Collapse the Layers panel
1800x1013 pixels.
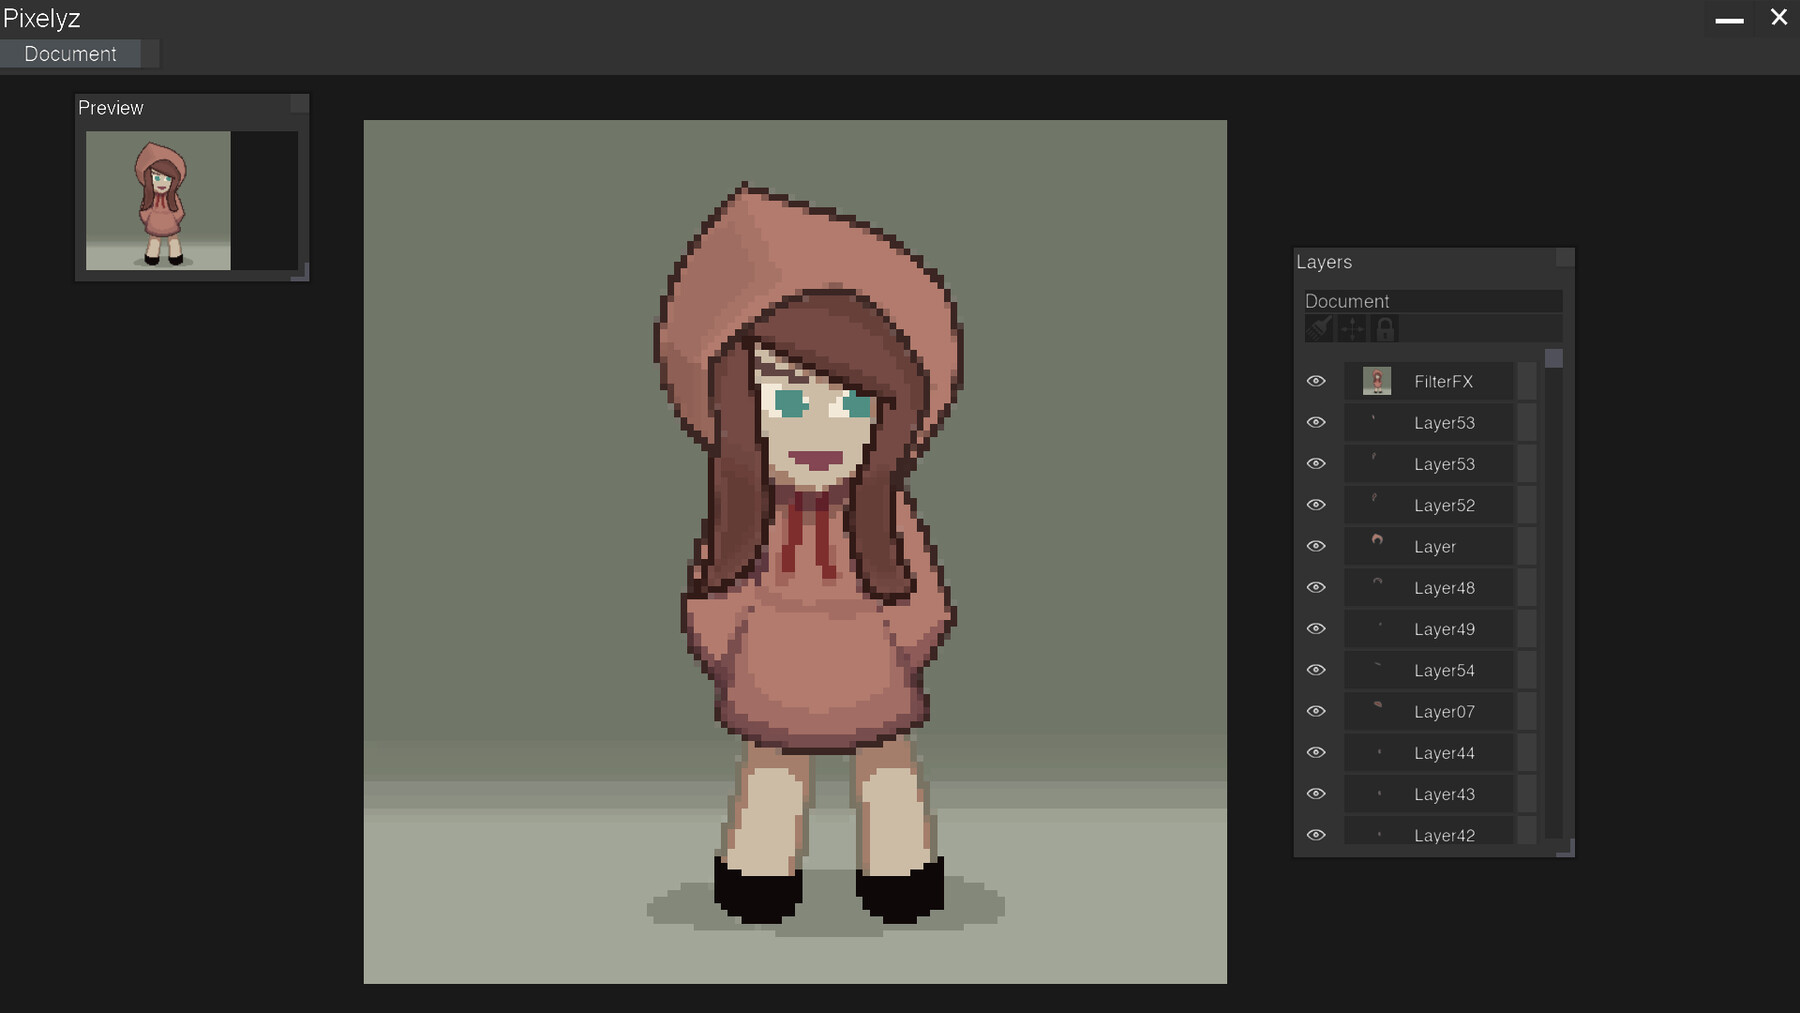coord(1564,258)
